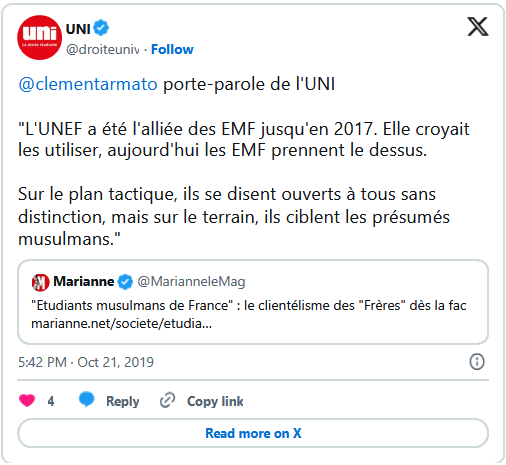Click the Marianne magazine avatar
This screenshot has width=506, height=465.
point(40,282)
